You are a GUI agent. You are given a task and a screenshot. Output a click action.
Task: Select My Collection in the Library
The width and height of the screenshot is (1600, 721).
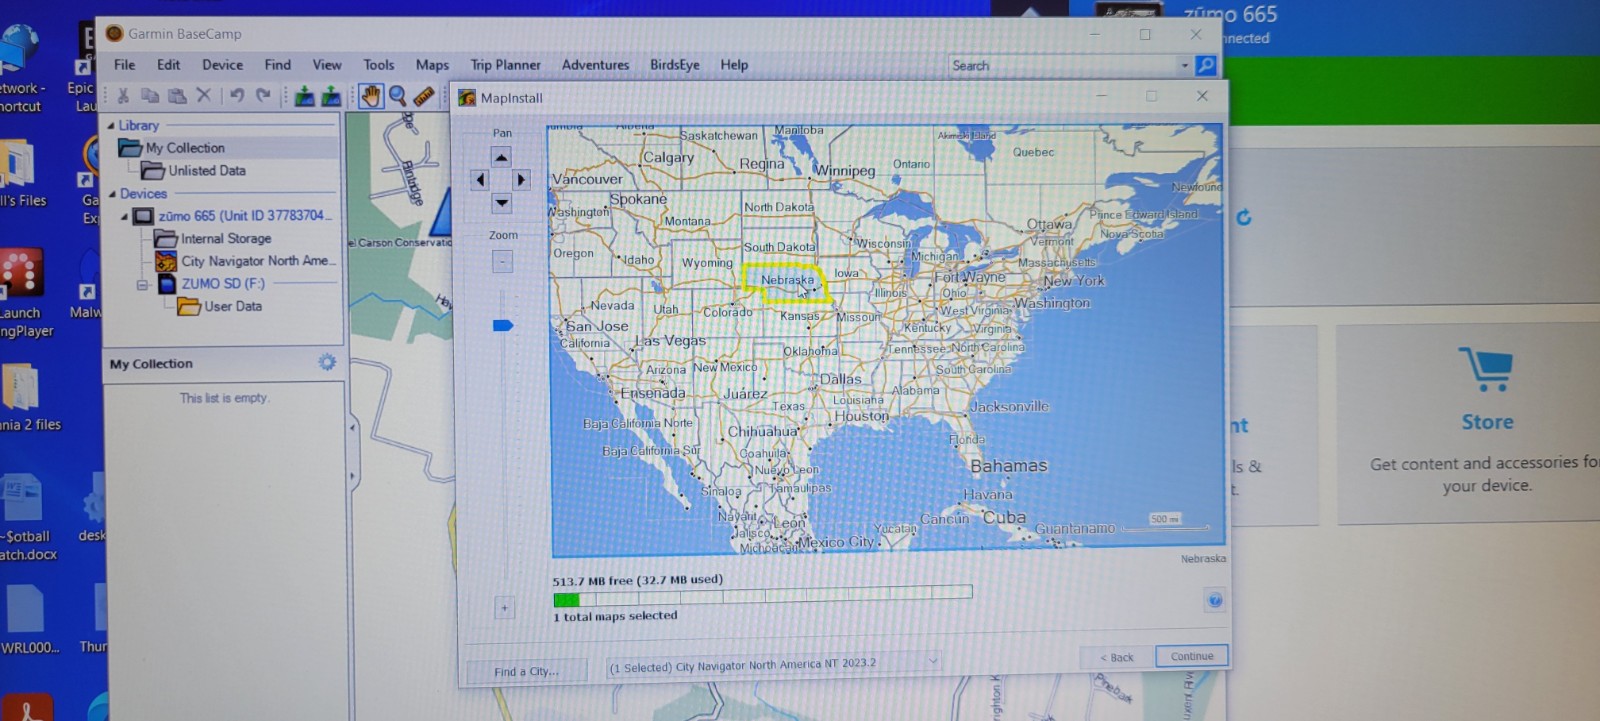185,148
